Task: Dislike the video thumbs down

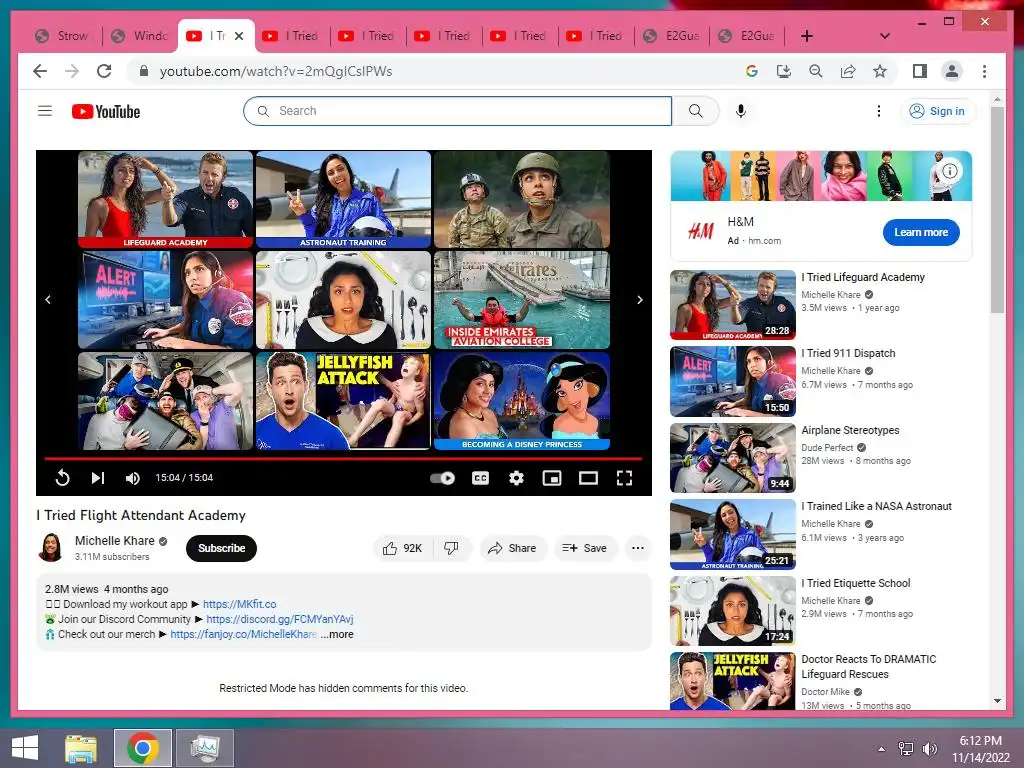Action: coord(451,548)
